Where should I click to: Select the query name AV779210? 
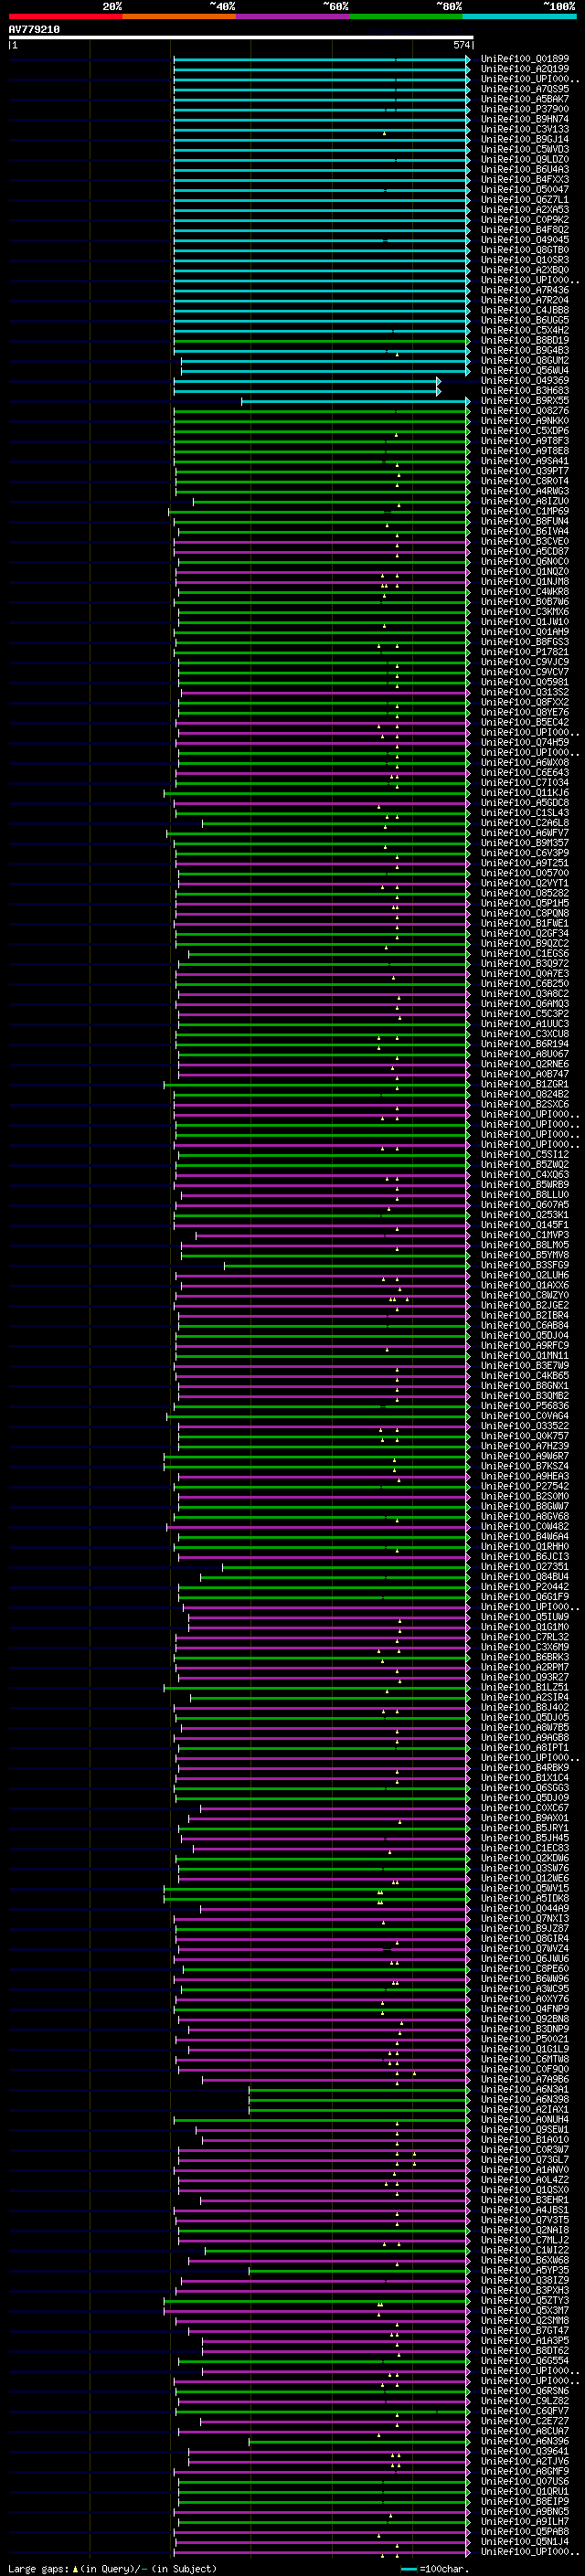(34, 30)
